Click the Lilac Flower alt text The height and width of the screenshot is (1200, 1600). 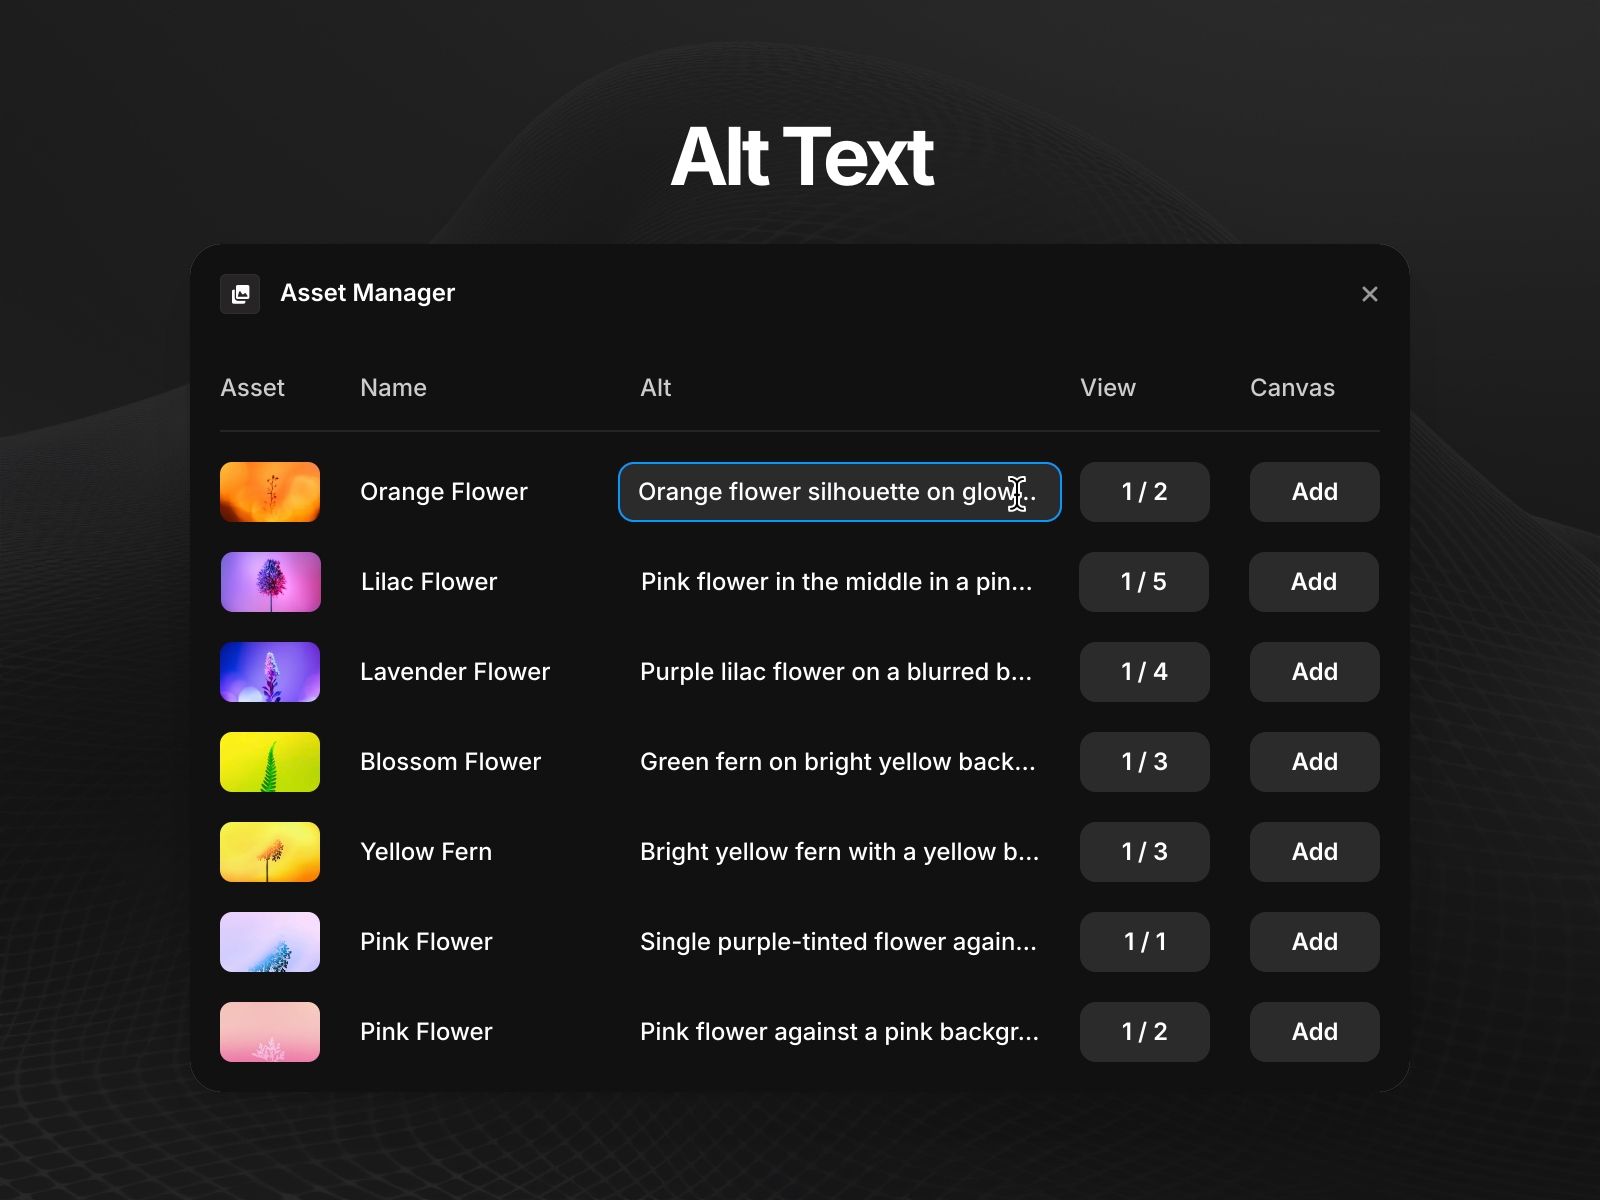pyautogui.click(x=840, y=582)
